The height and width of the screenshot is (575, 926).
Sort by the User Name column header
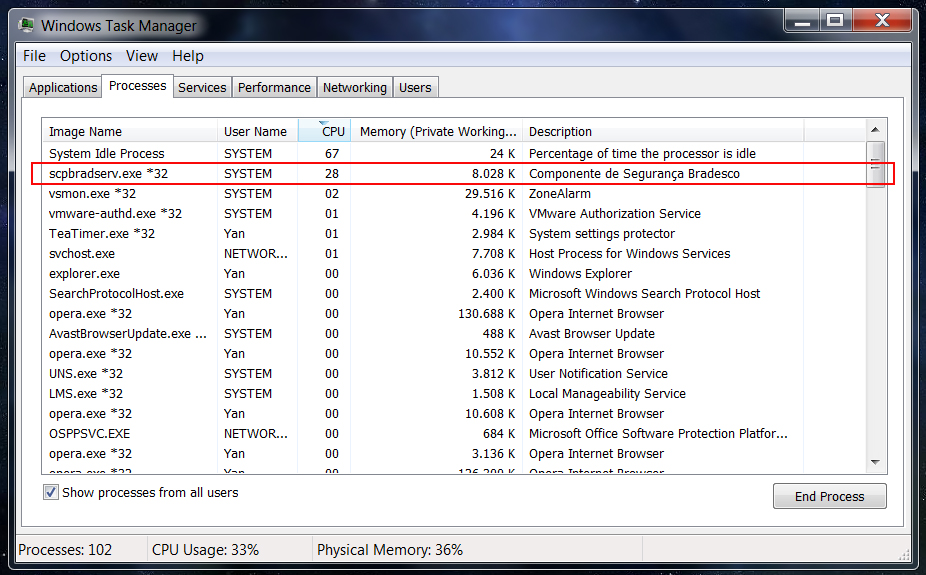coord(257,131)
